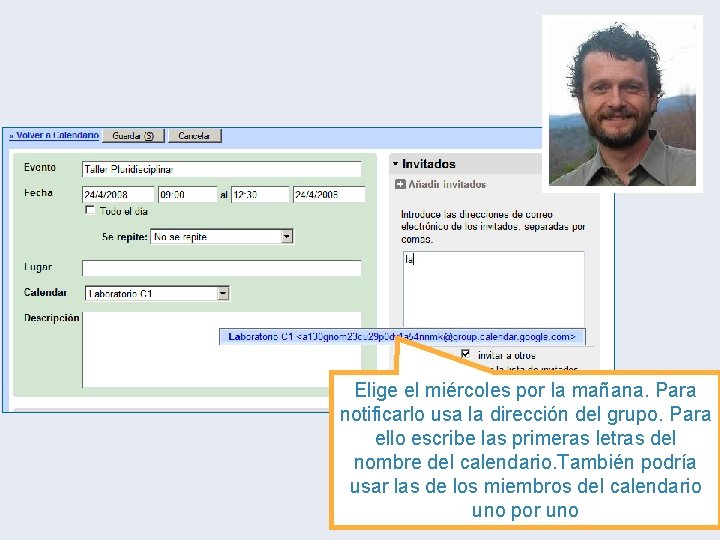The width and height of the screenshot is (720, 540).
Task: Go back via Volver a Calendario link
Action: click(54, 135)
